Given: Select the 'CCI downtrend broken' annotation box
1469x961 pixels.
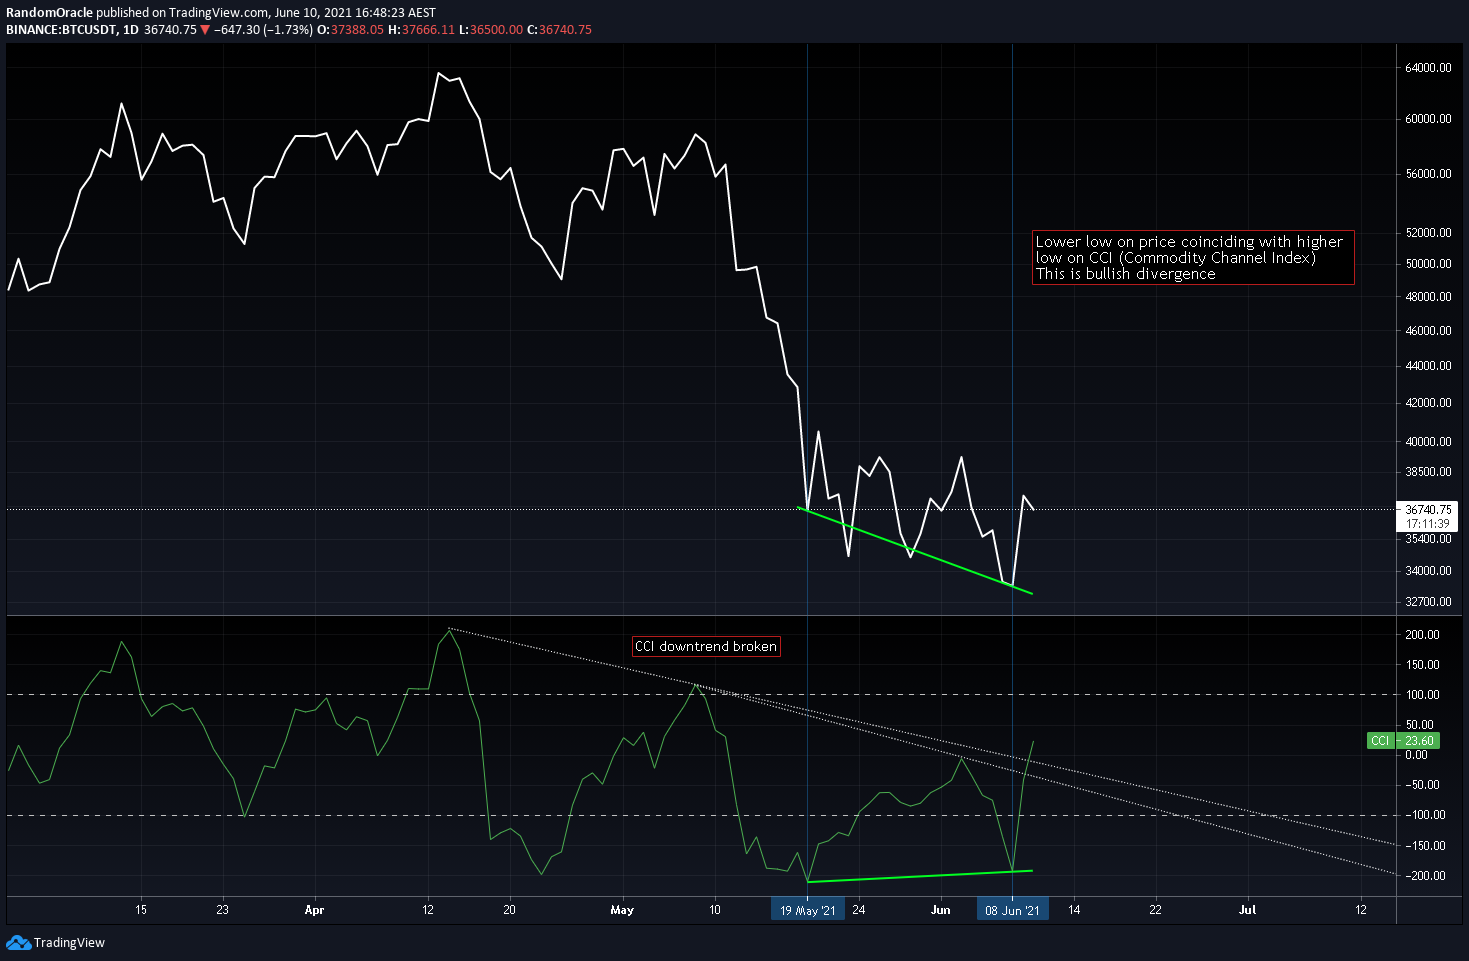Looking at the screenshot, I should point(706,646).
